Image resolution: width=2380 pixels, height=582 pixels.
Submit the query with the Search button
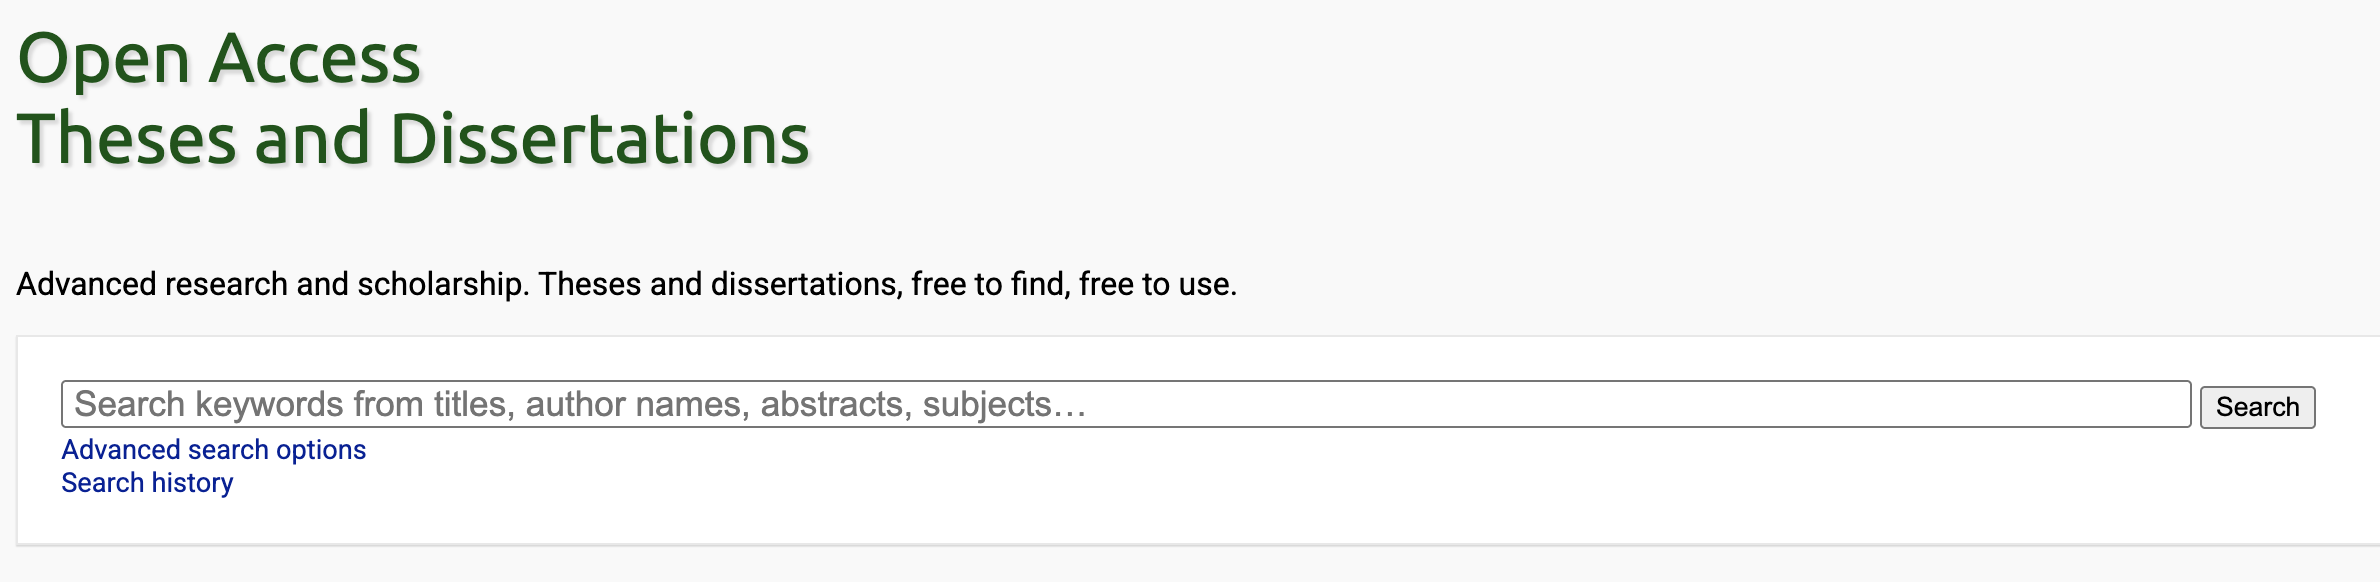tap(2257, 407)
